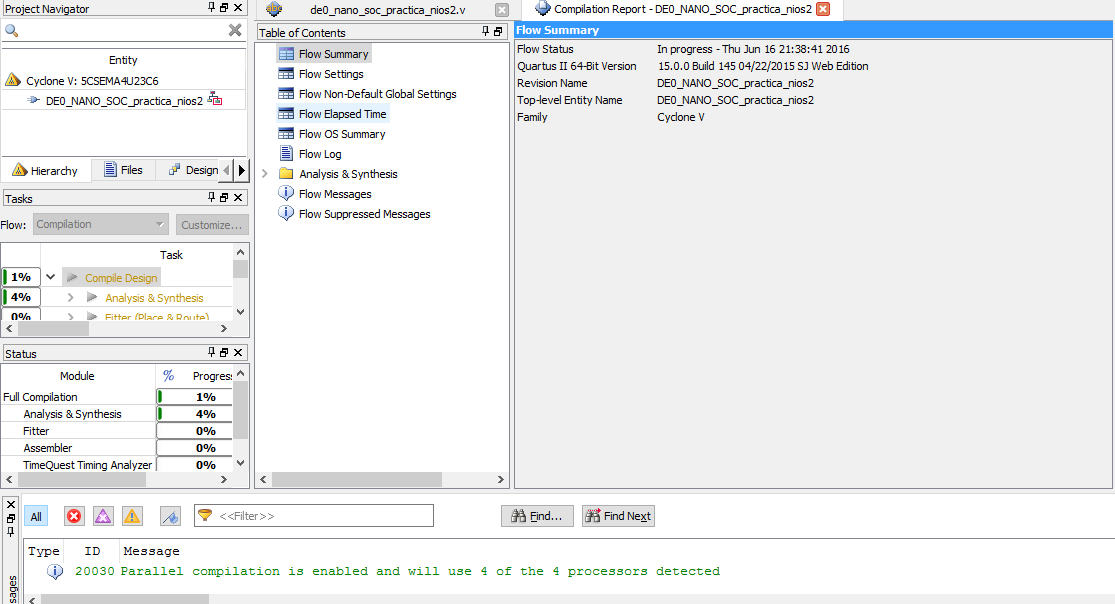Open Flow Non-Default Global Settings
Screen dimensions: 1115x604
(x=378, y=94)
